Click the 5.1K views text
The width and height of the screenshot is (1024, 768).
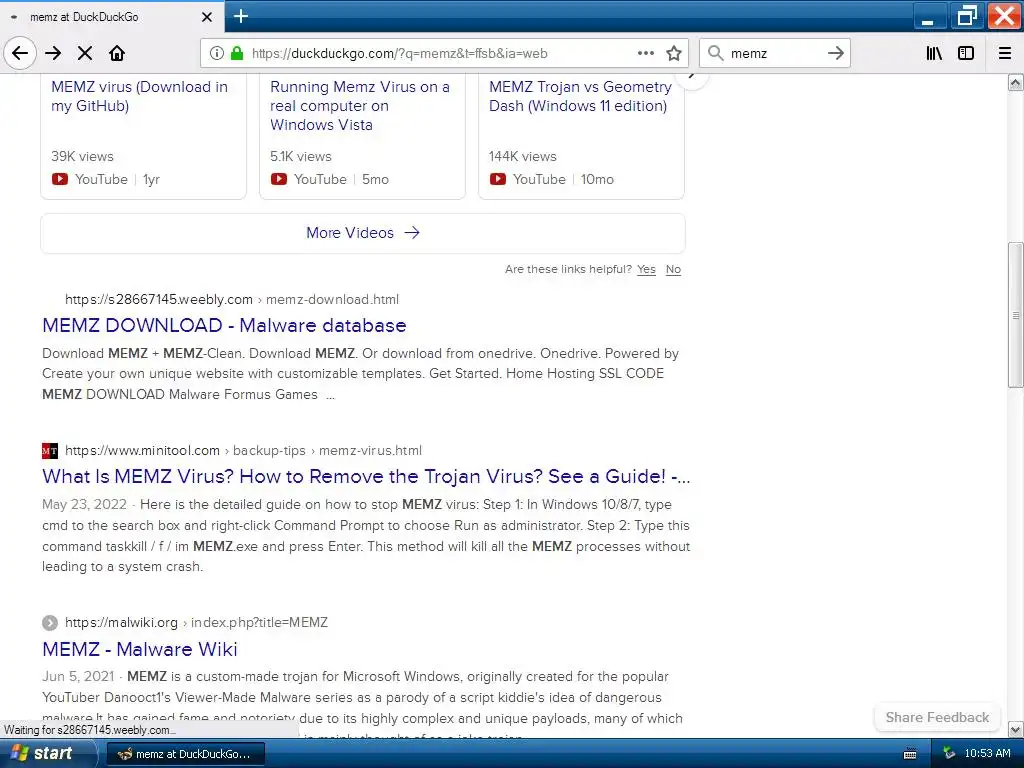(301, 157)
